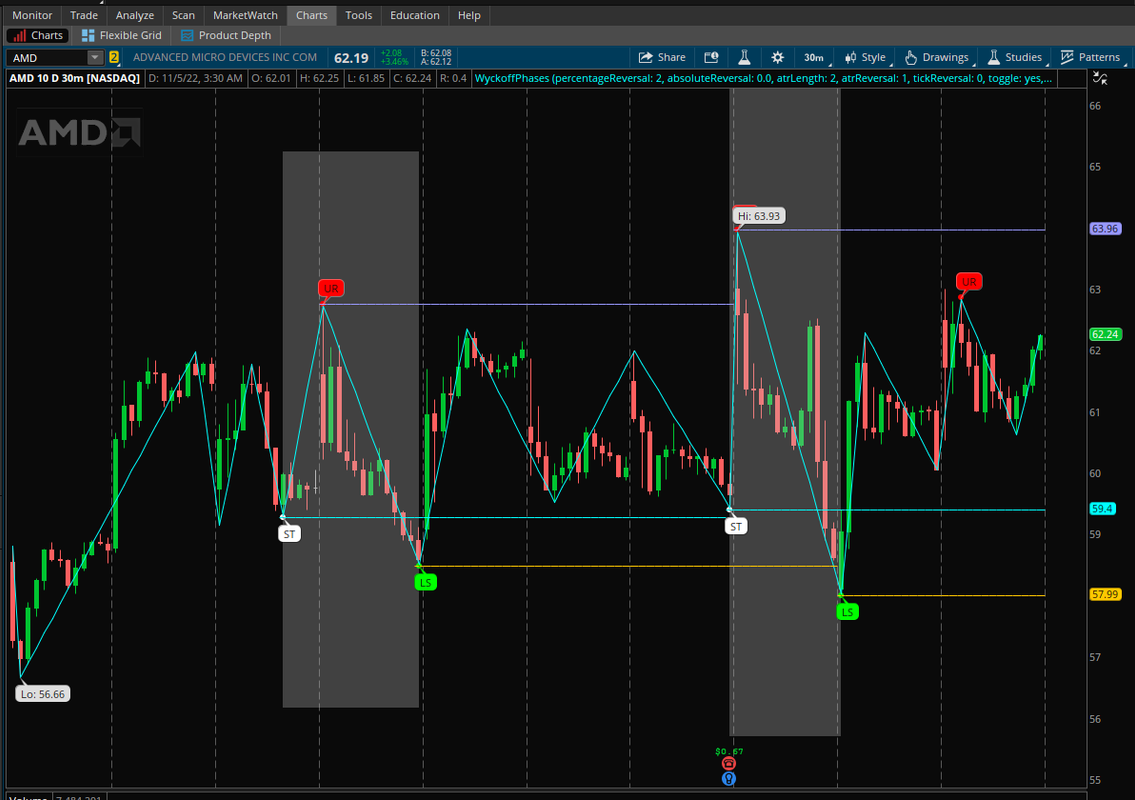Click the blue lightbulb event icon

pyautogui.click(x=729, y=779)
